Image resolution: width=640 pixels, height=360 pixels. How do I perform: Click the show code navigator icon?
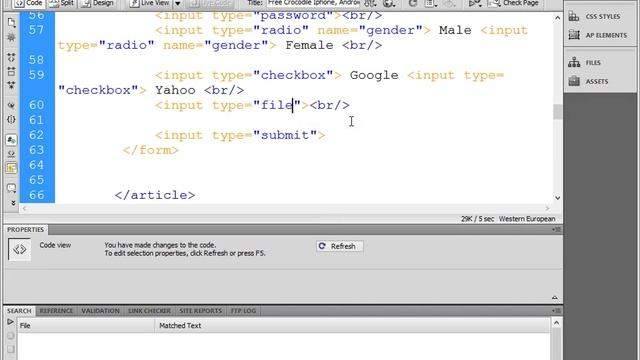11,37
